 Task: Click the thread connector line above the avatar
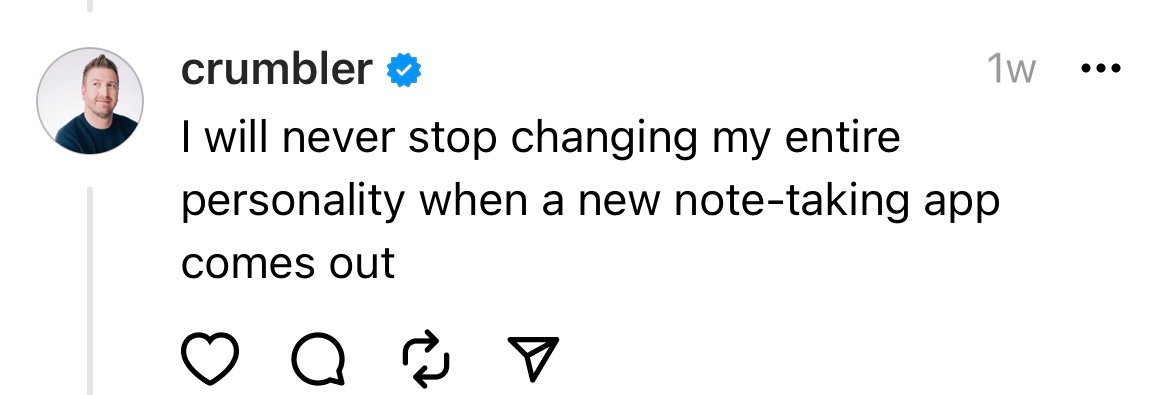pos(90,6)
